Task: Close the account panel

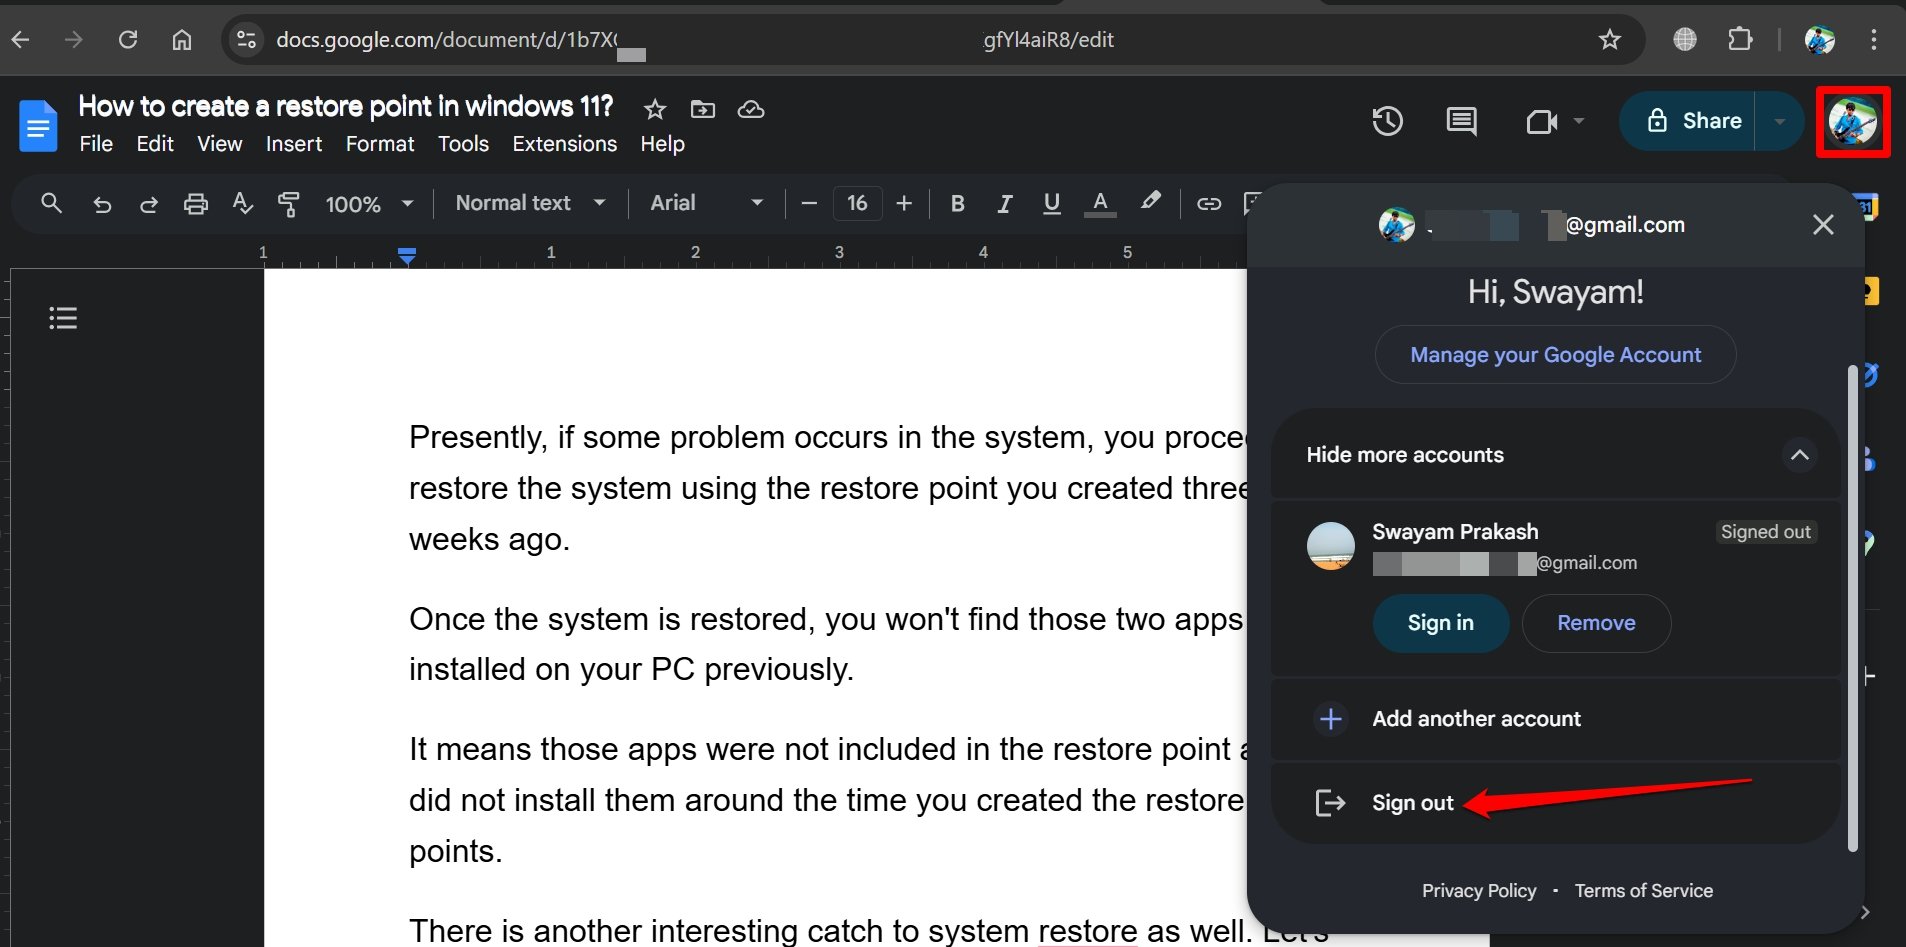Action: (x=1823, y=225)
